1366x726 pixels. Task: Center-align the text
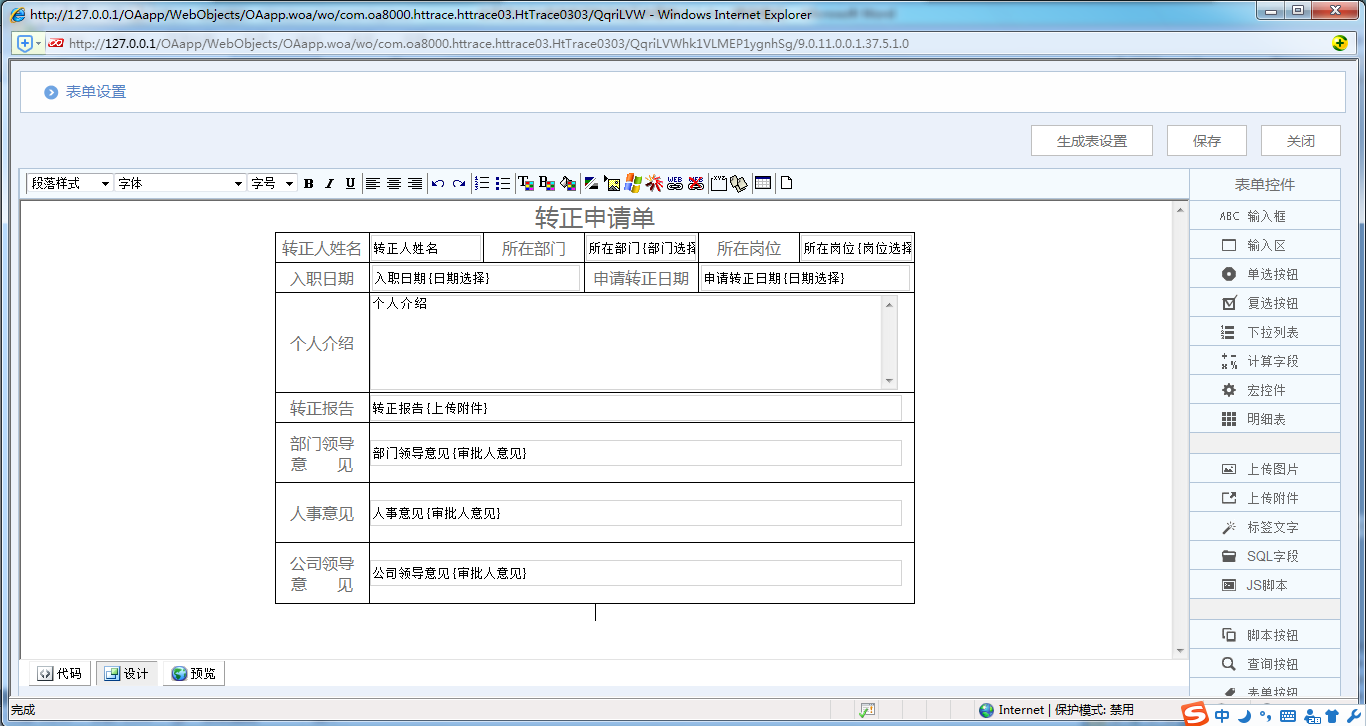(x=394, y=184)
